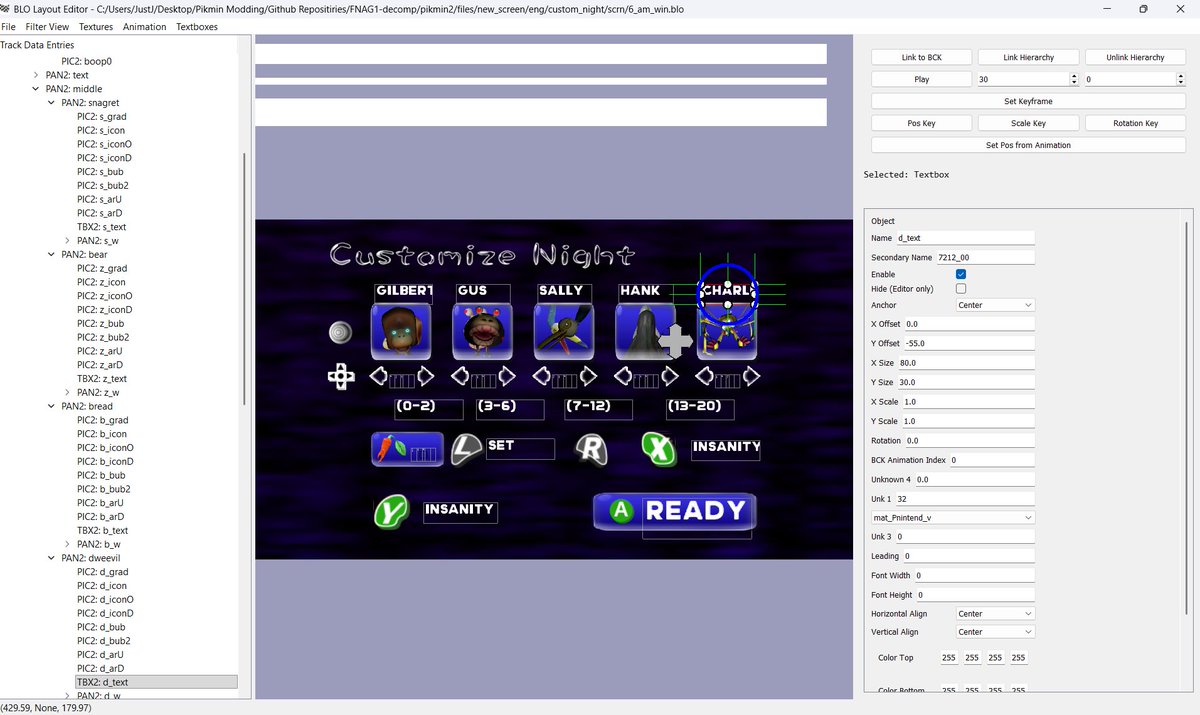Click the Rotation Key button
This screenshot has width=1200, height=715.
coord(1135,123)
